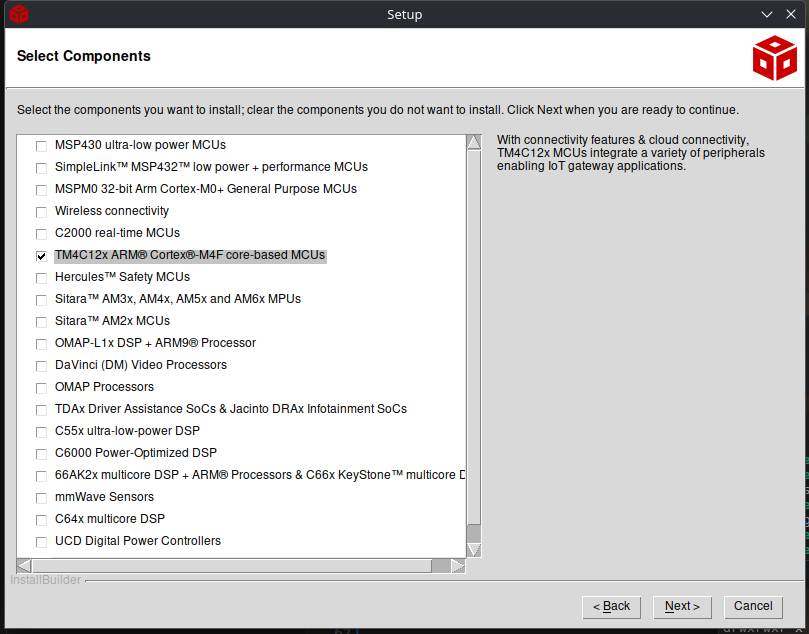Screen dimensions: 809x634
Task: Select the mmWave Sensors row label
Action: point(105,497)
